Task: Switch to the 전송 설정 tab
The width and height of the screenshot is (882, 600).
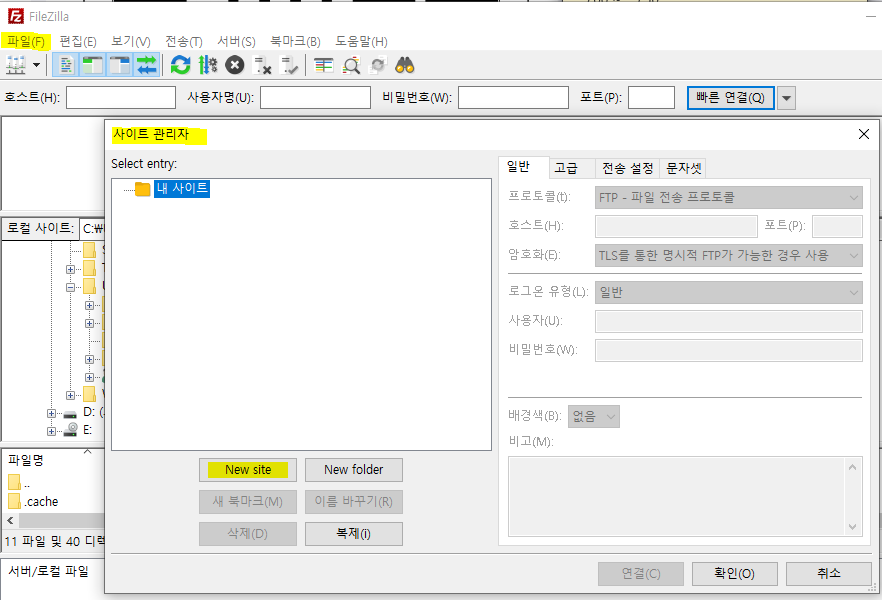Action: click(x=627, y=168)
